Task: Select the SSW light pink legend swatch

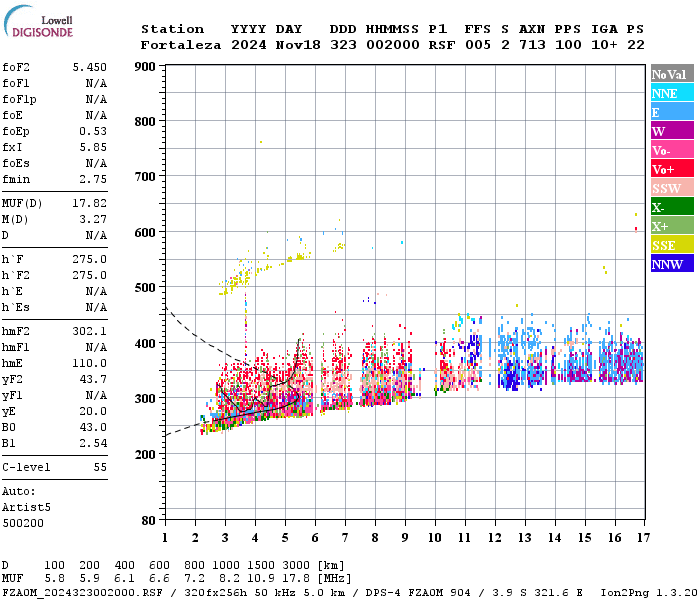Action: tap(672, 188)
